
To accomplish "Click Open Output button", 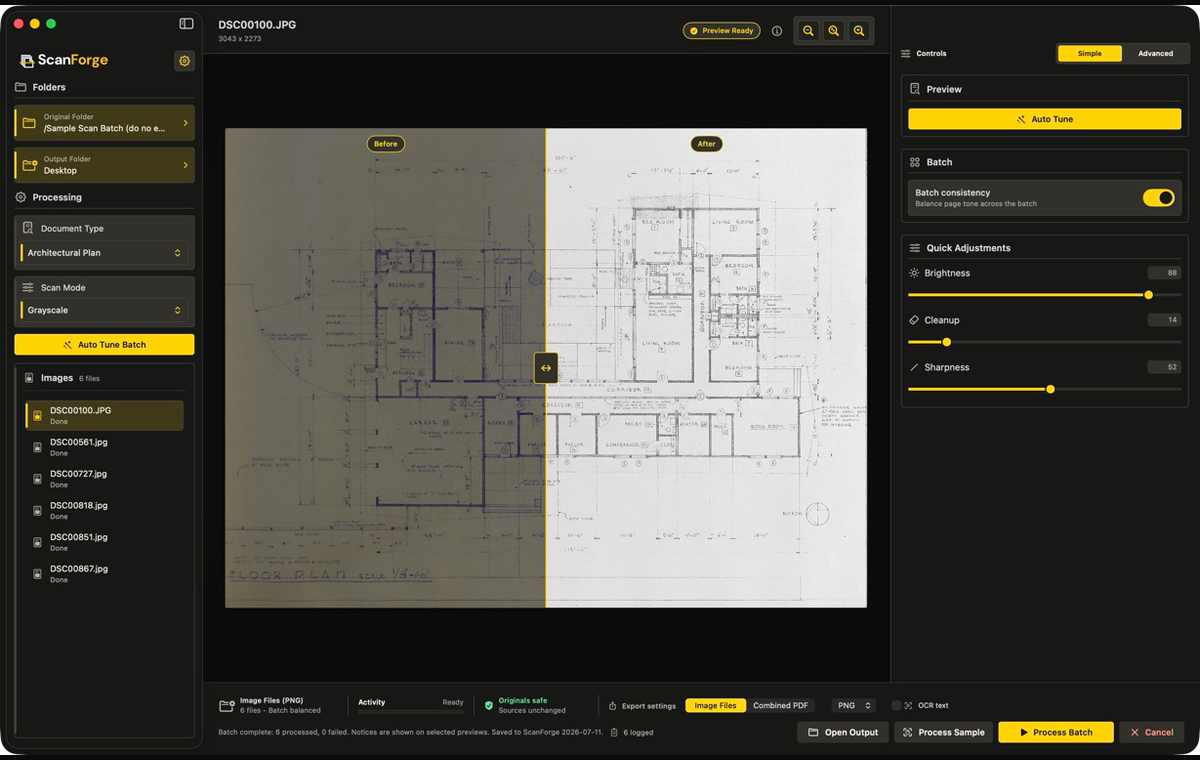I will pos(842,732).
